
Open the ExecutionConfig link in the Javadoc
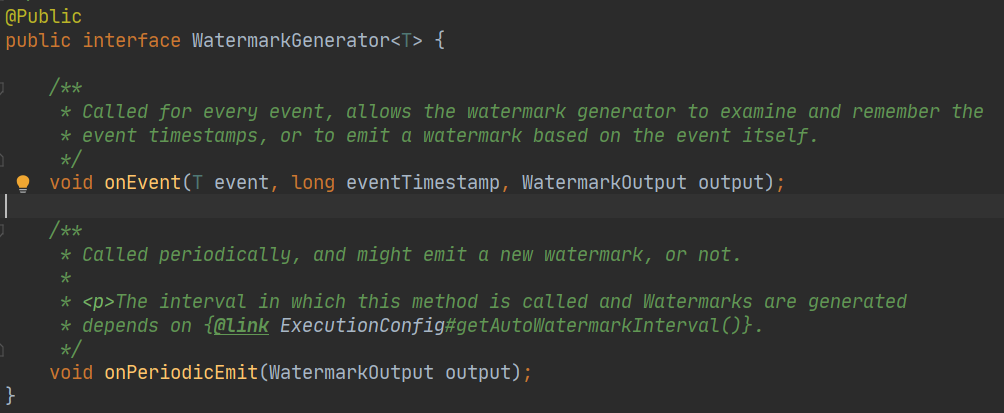click(x=362, y=326)
